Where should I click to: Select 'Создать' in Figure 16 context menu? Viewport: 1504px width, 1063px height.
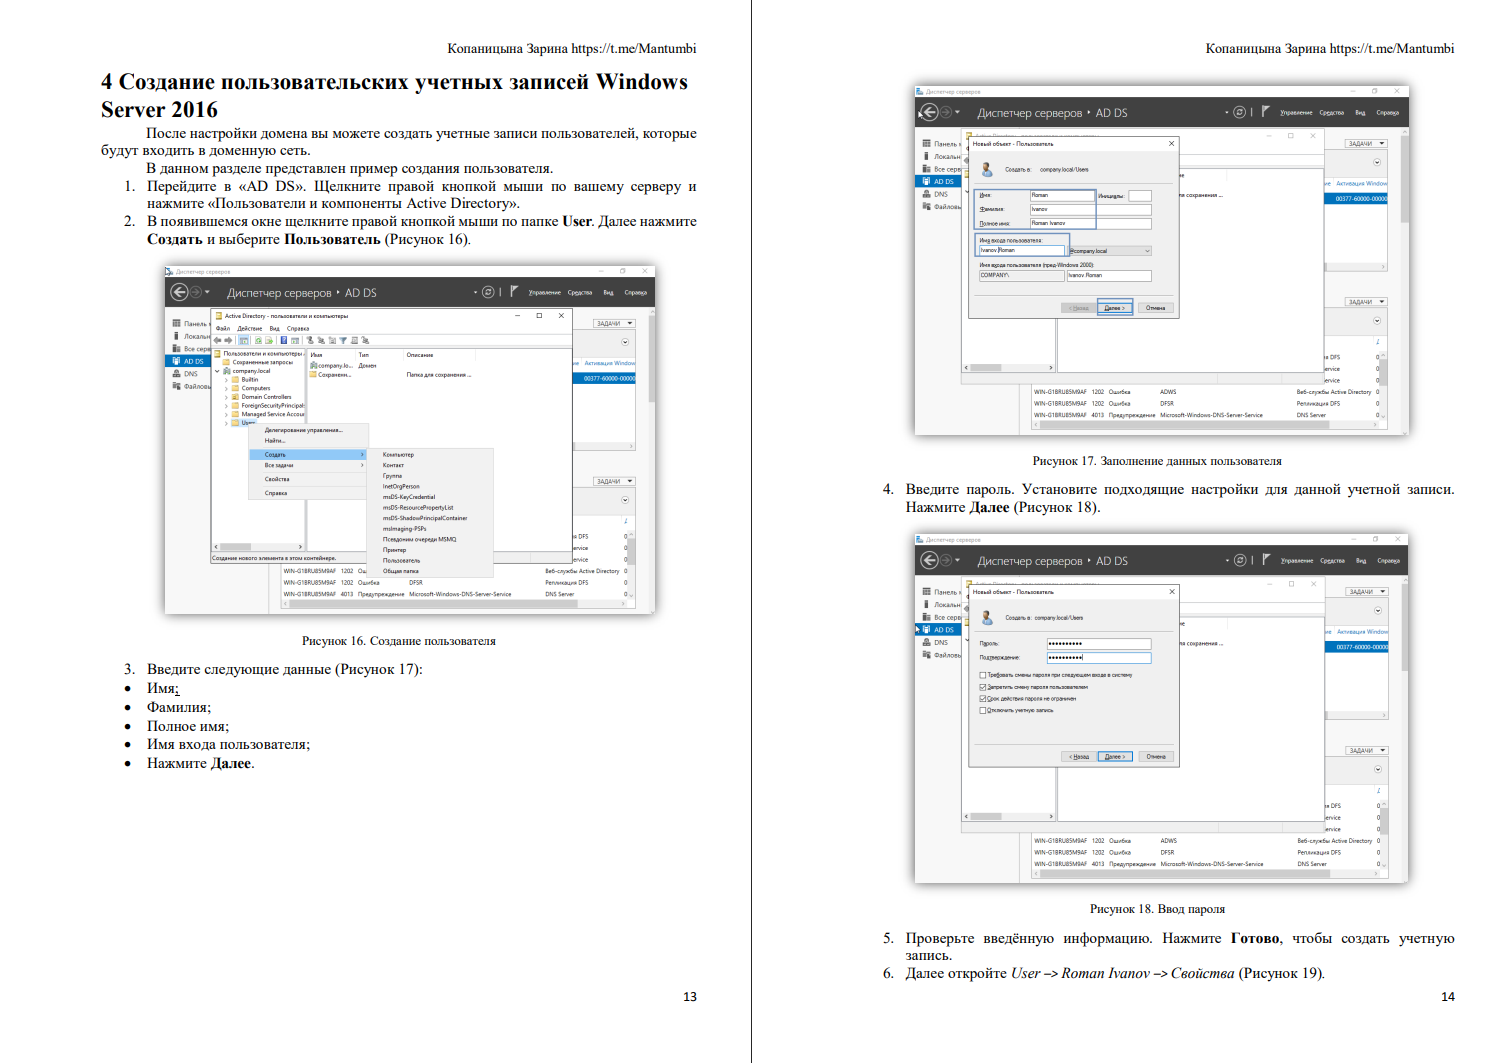coord(307,454)
